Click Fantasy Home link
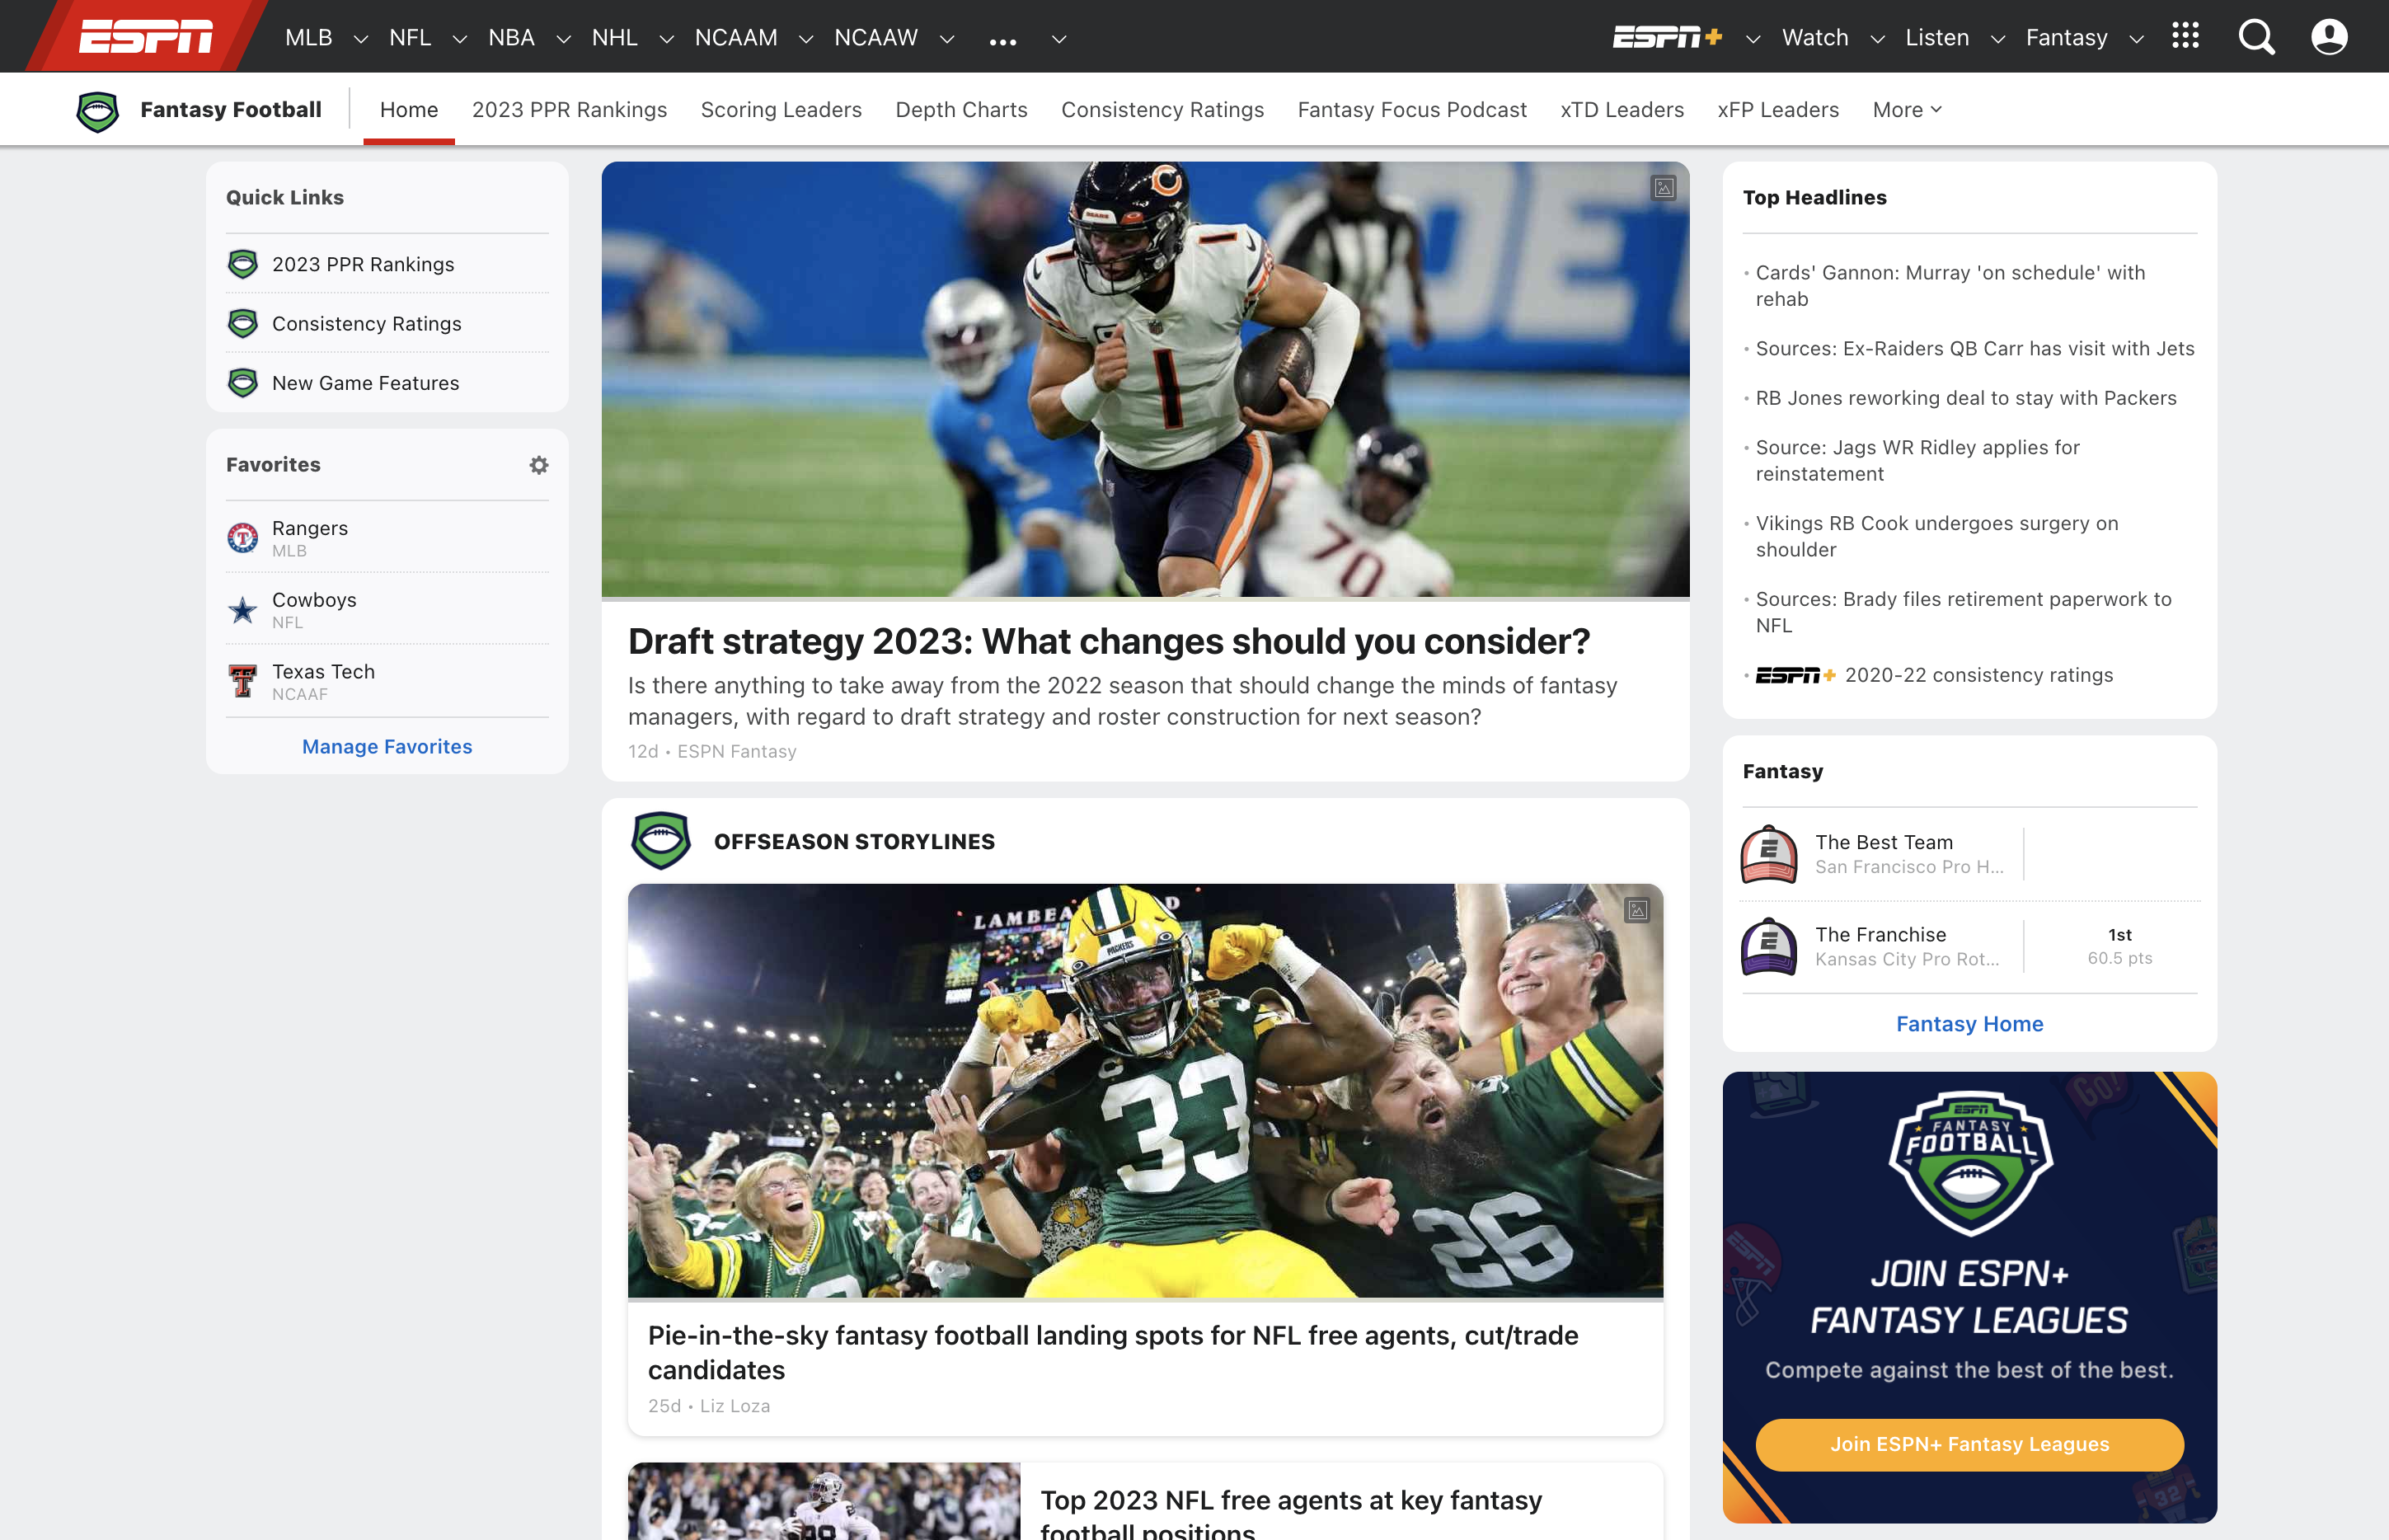 (1969, 1024)
